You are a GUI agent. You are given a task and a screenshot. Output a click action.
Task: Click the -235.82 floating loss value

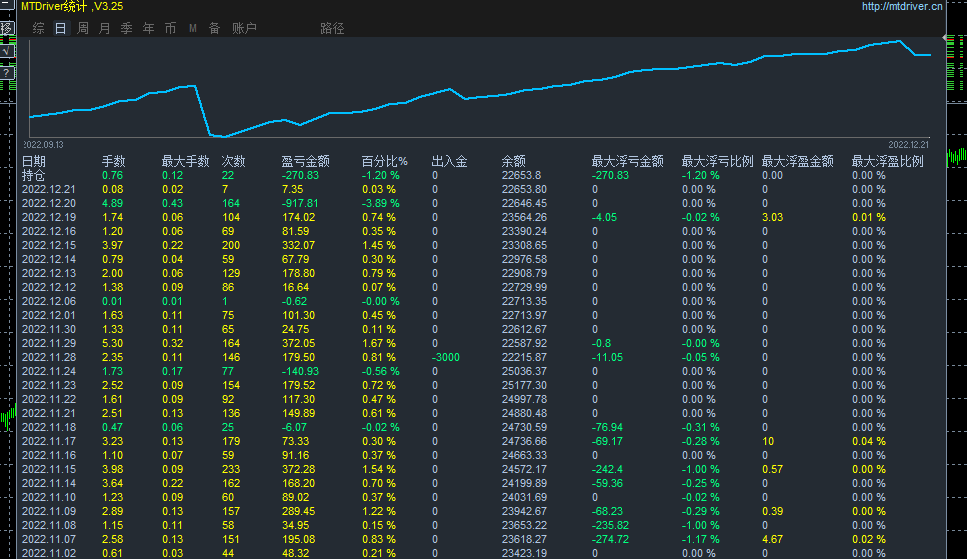[x=611, y=526]
